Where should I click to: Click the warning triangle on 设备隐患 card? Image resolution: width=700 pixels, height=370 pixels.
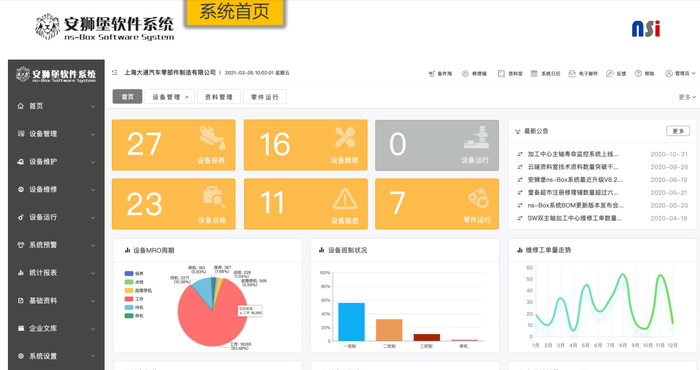pos(345,199)
